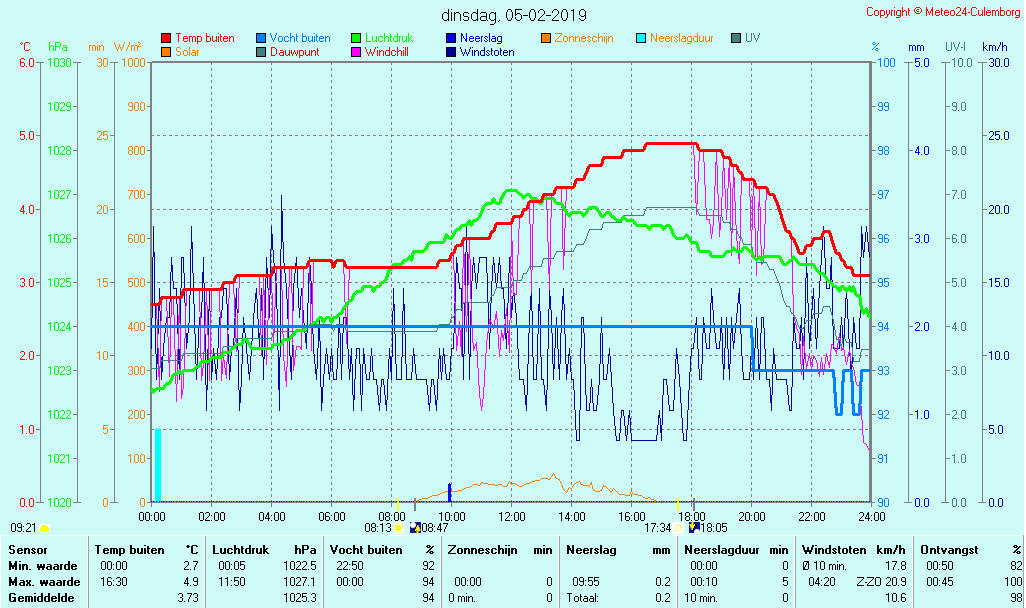Click the yellow sun icon beside 09:21
Screen dimensions: 1026x608
tap(44, 527)
